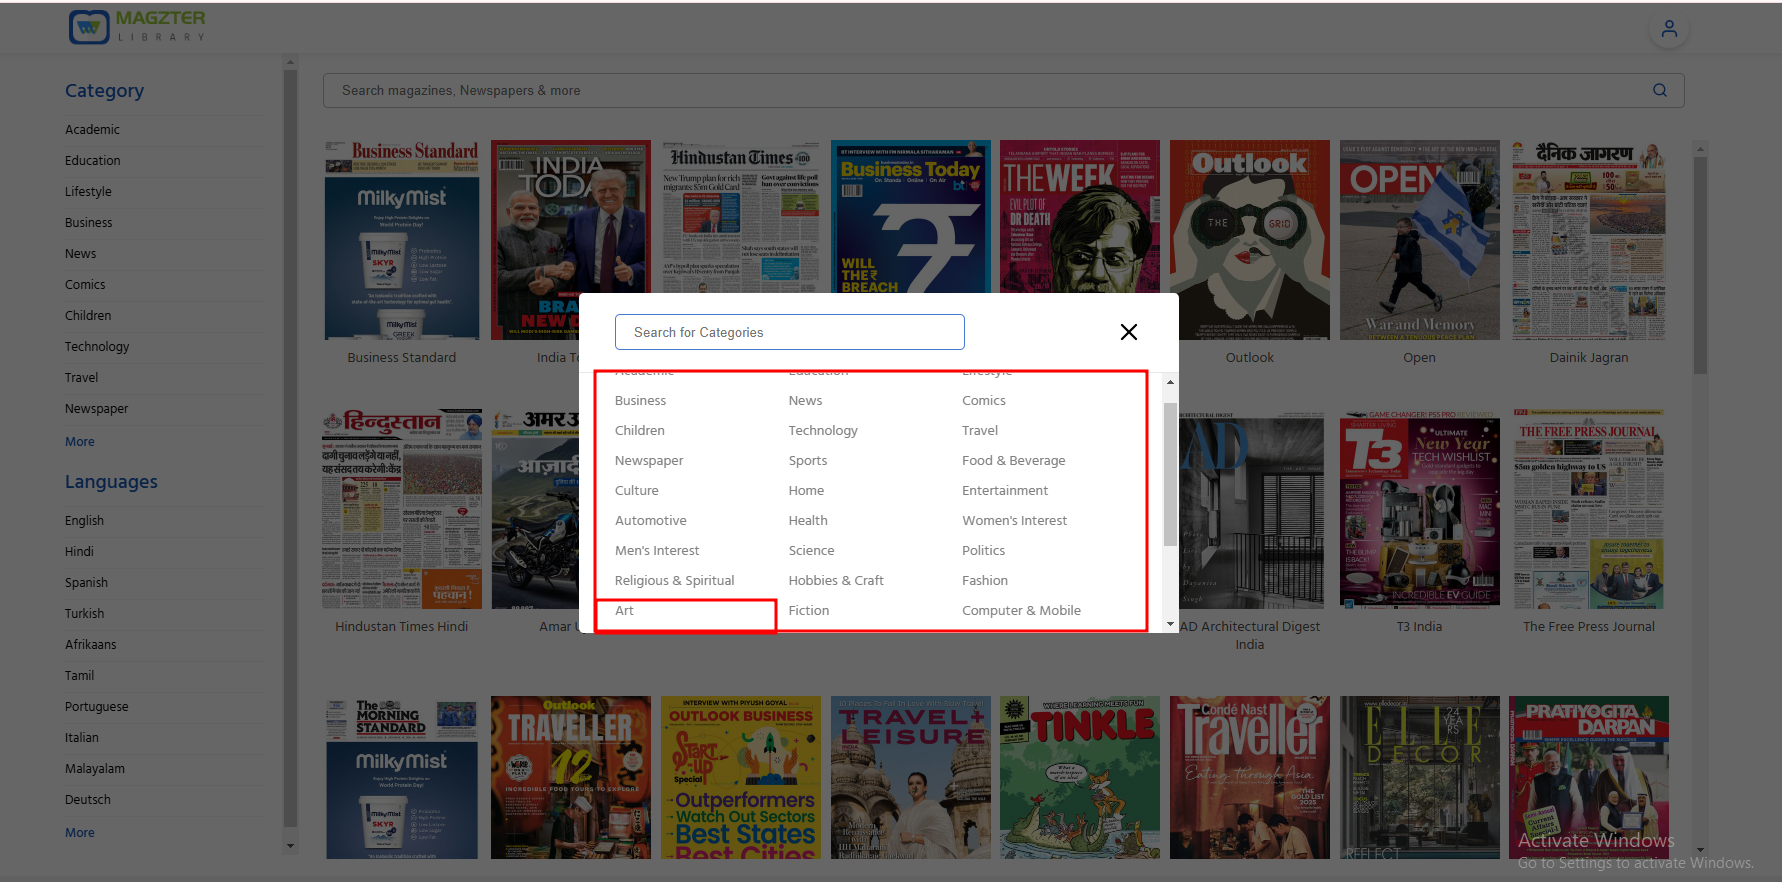Click the Magzter Library logo

coord(137,27)
